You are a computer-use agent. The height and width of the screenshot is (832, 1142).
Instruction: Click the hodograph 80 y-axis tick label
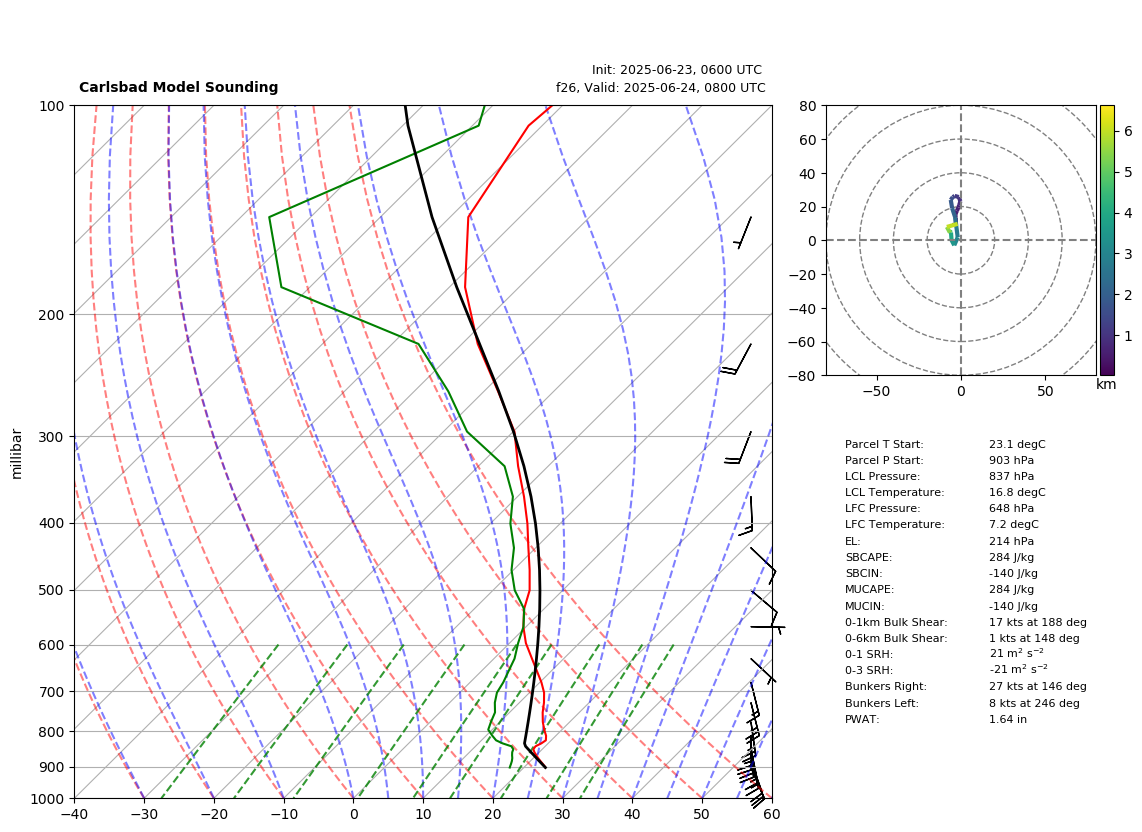point(807,106)
